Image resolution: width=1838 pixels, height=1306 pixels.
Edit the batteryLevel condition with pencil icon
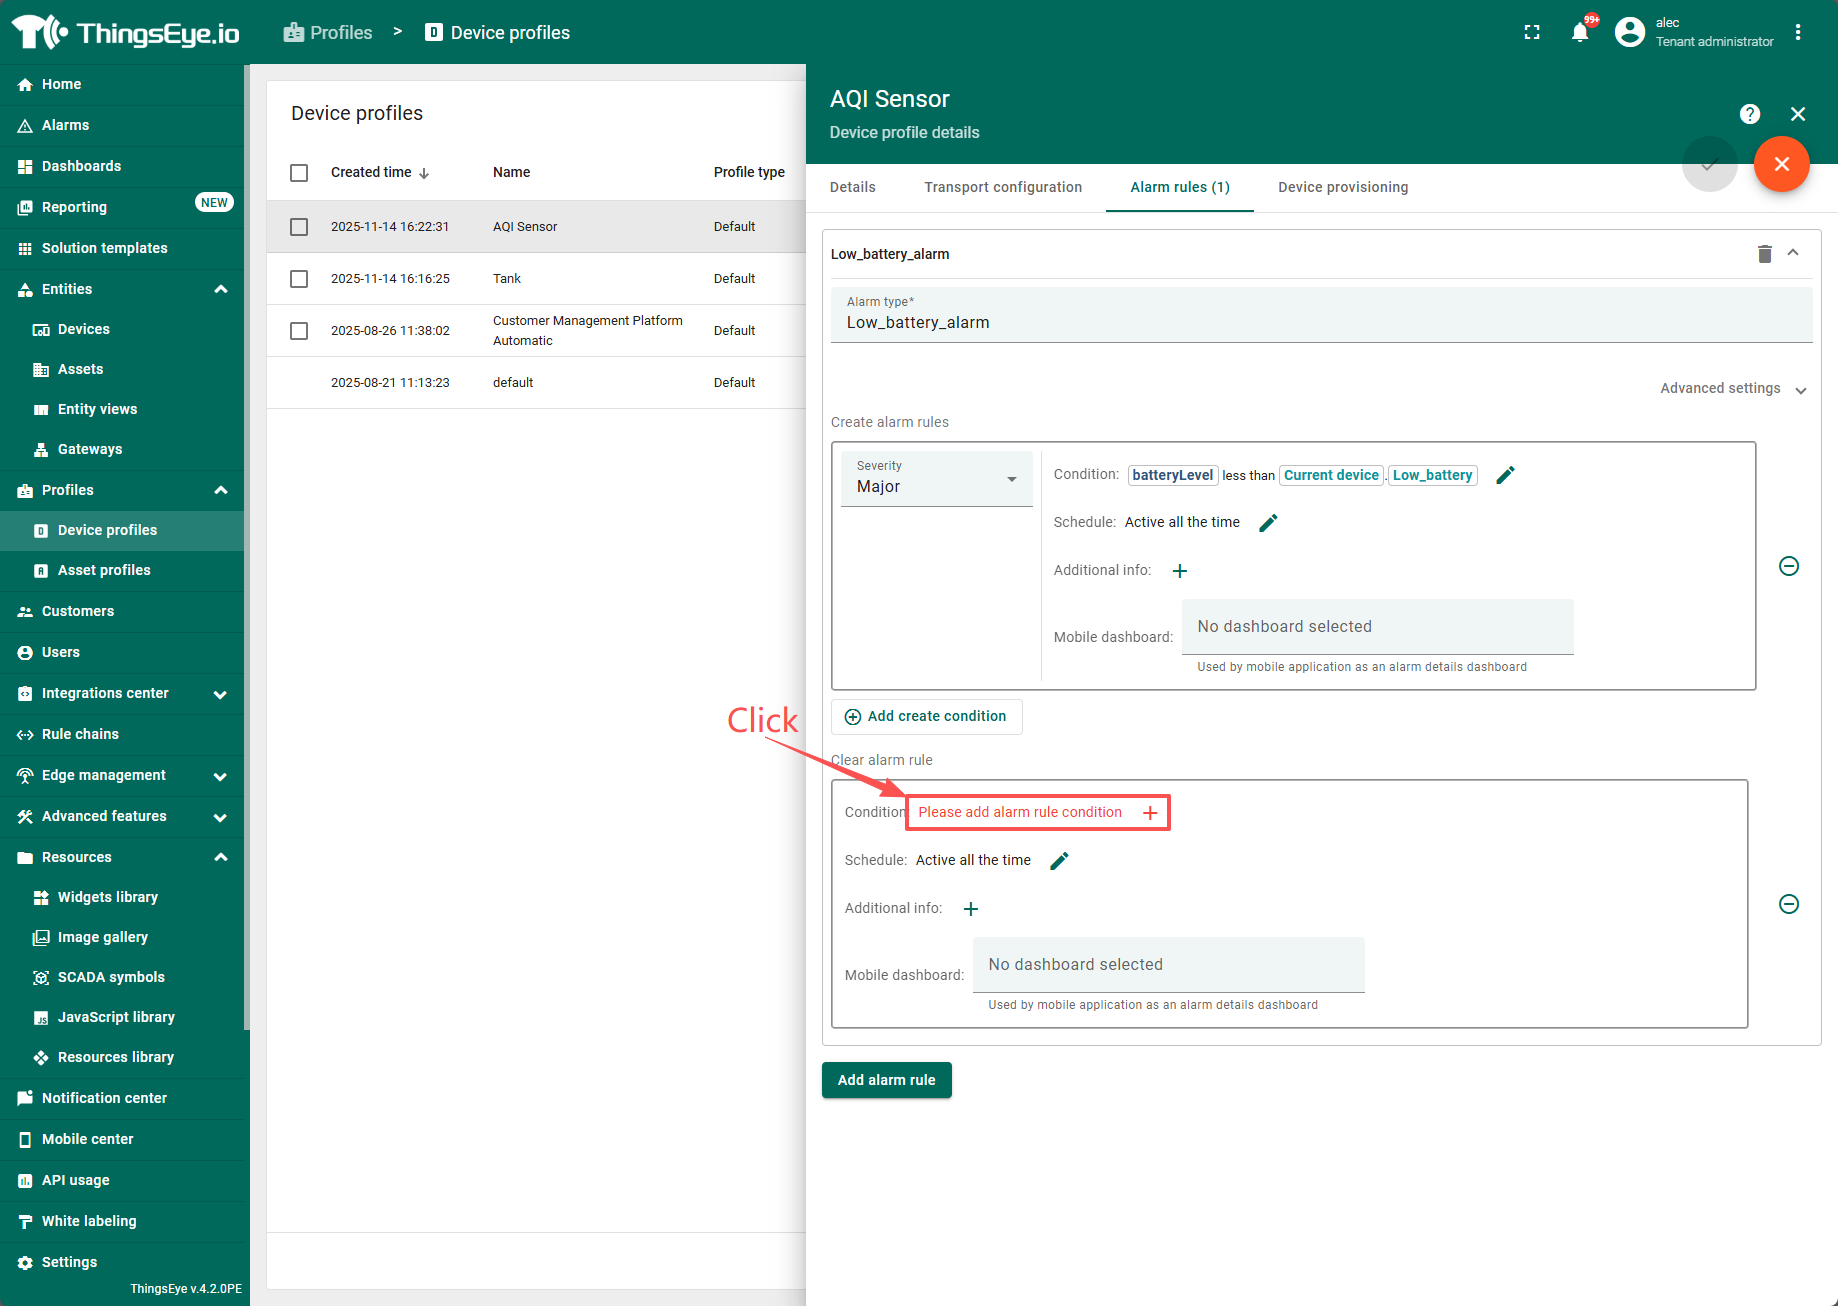1505,475
